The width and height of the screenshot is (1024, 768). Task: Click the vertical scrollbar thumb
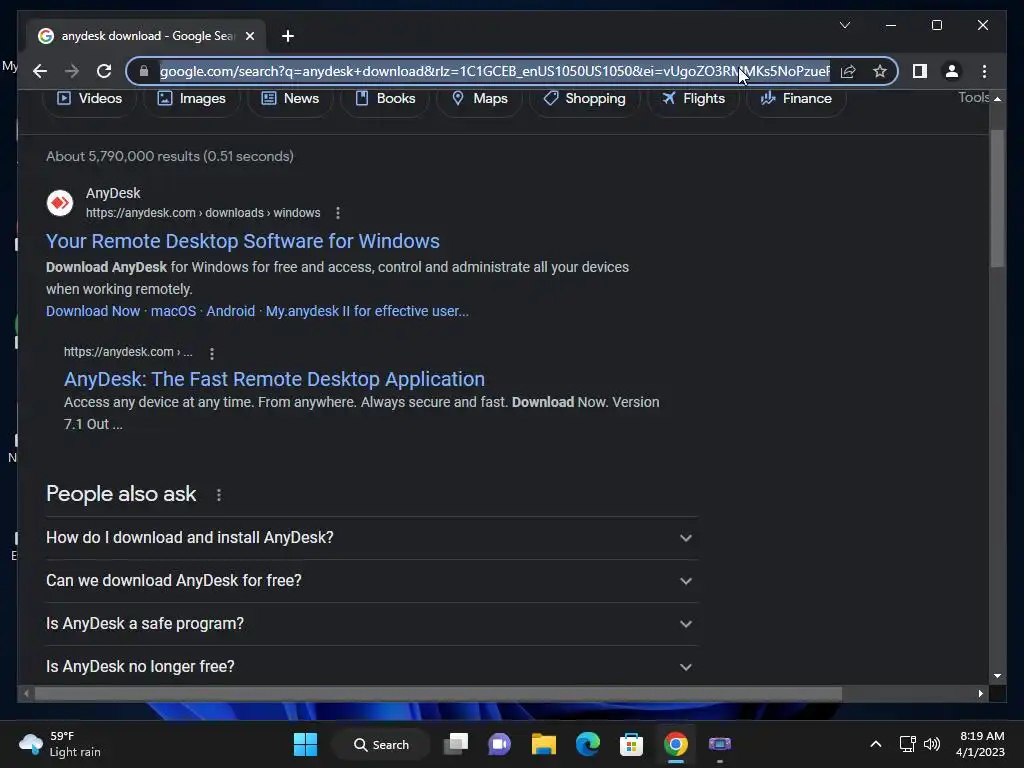click(x=997, y=198)
